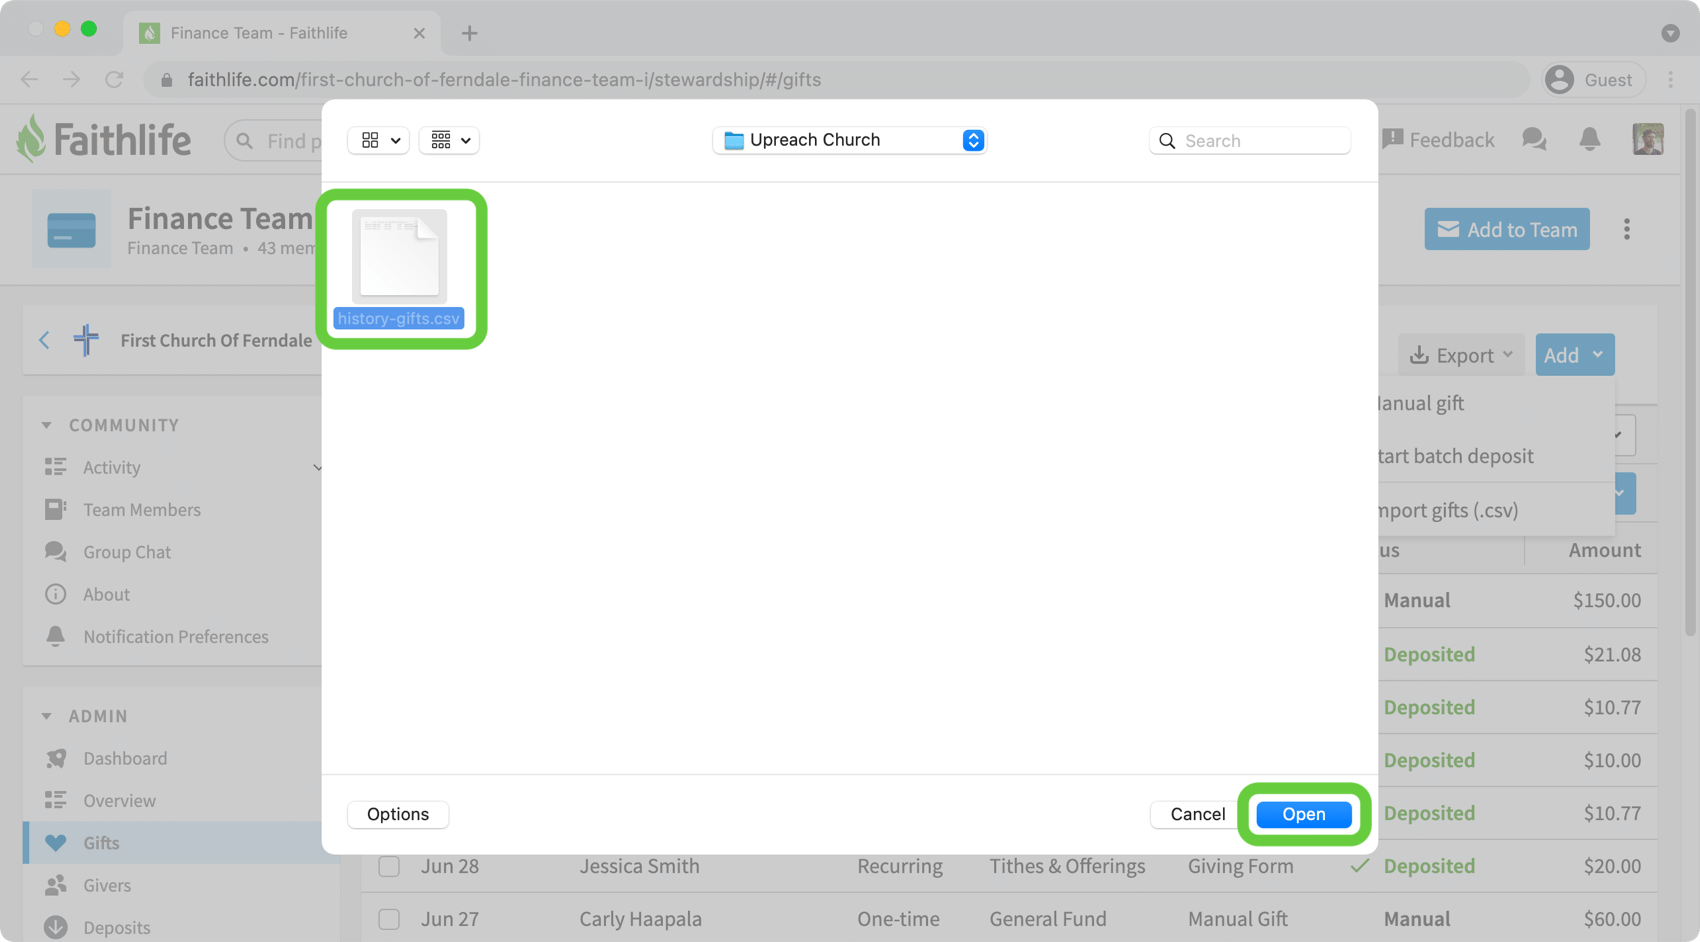The width and height of the screenshot is (1700, 942).
Task: Open the Options button in file dialog
Action: 398,814
